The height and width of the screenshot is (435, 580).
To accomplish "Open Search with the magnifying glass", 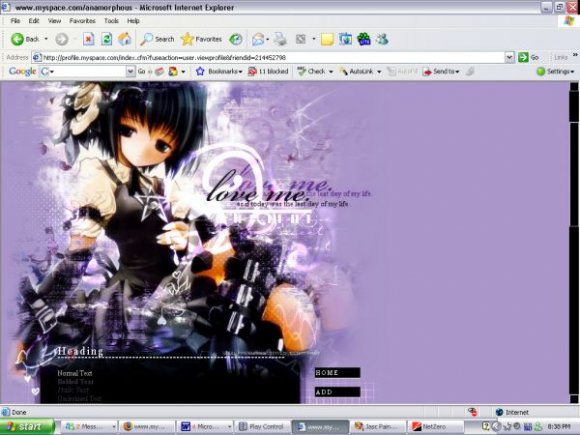I will [x=157, y=39].
